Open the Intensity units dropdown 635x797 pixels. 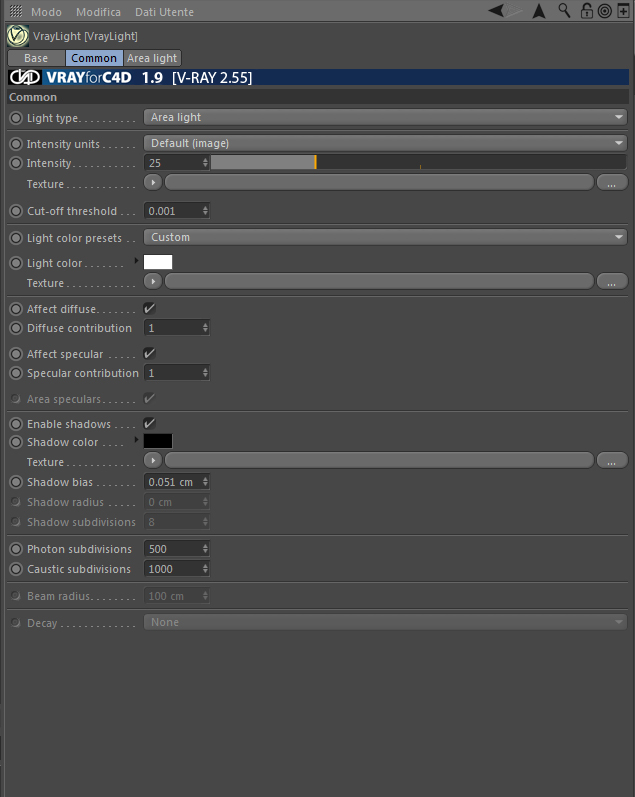(385, 143)
